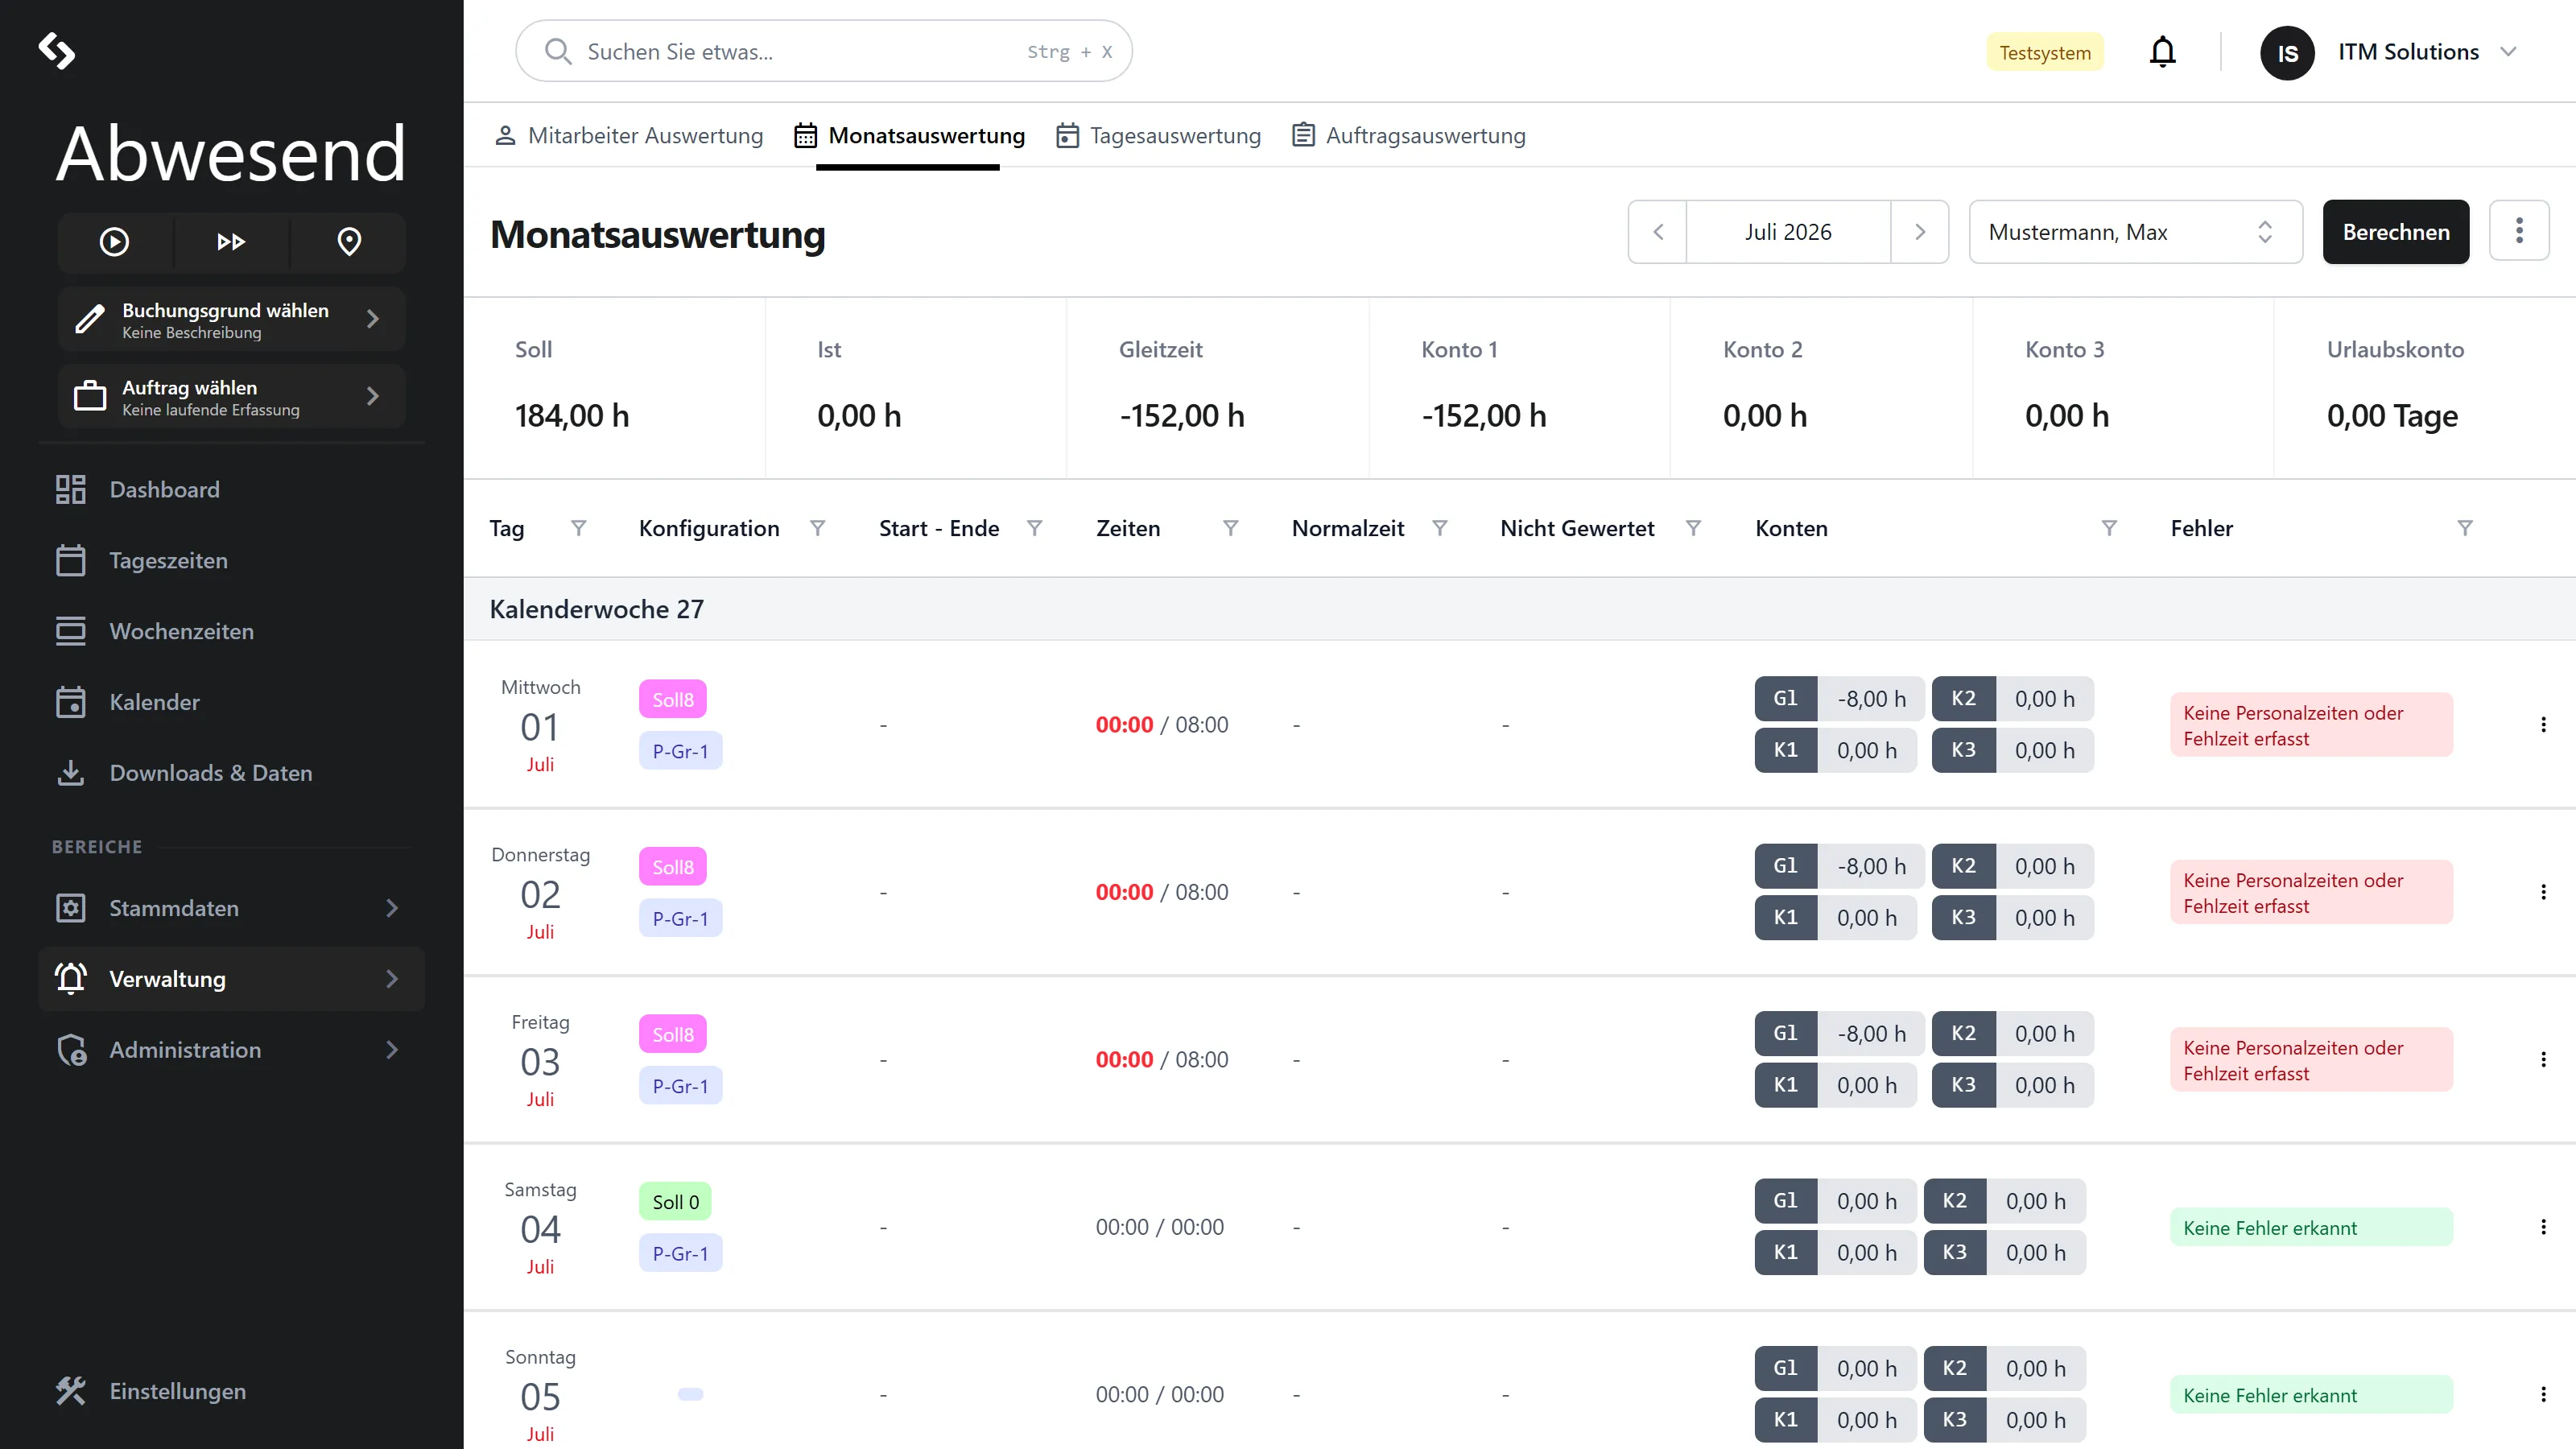
Task: Click the briefcase icon for Auftrag
Action: pos(90,396)
